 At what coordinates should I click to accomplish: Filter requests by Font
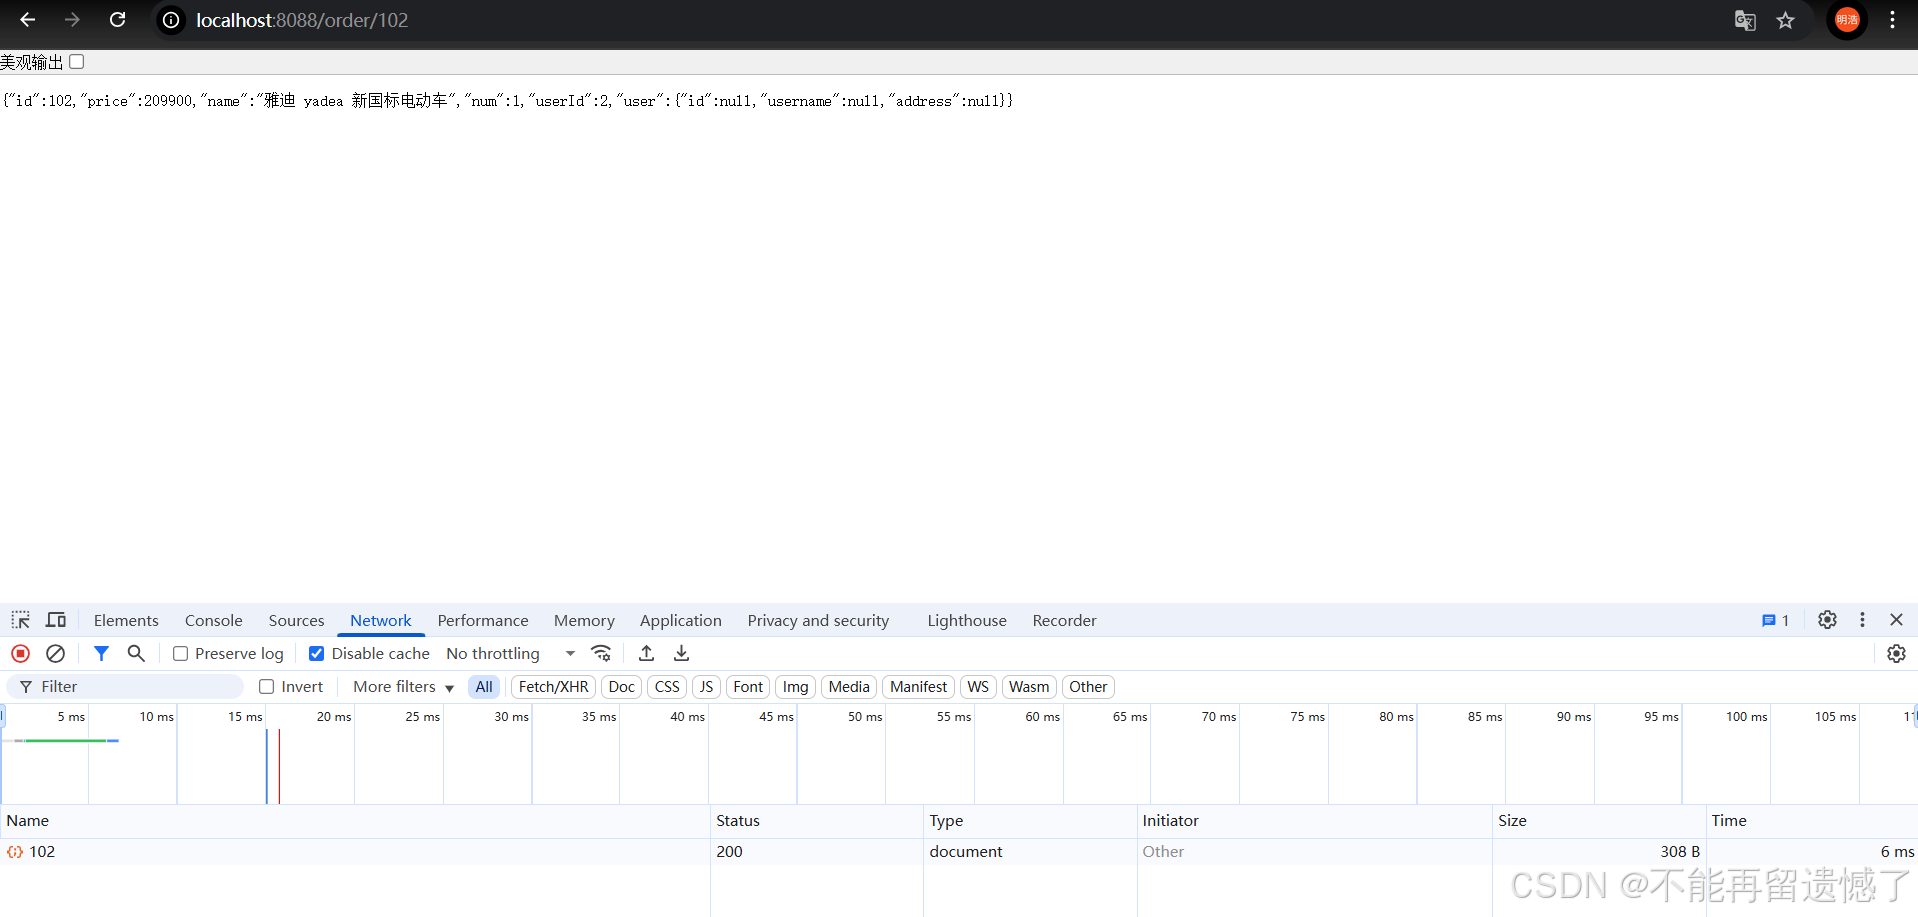click(x=748, y=686)
